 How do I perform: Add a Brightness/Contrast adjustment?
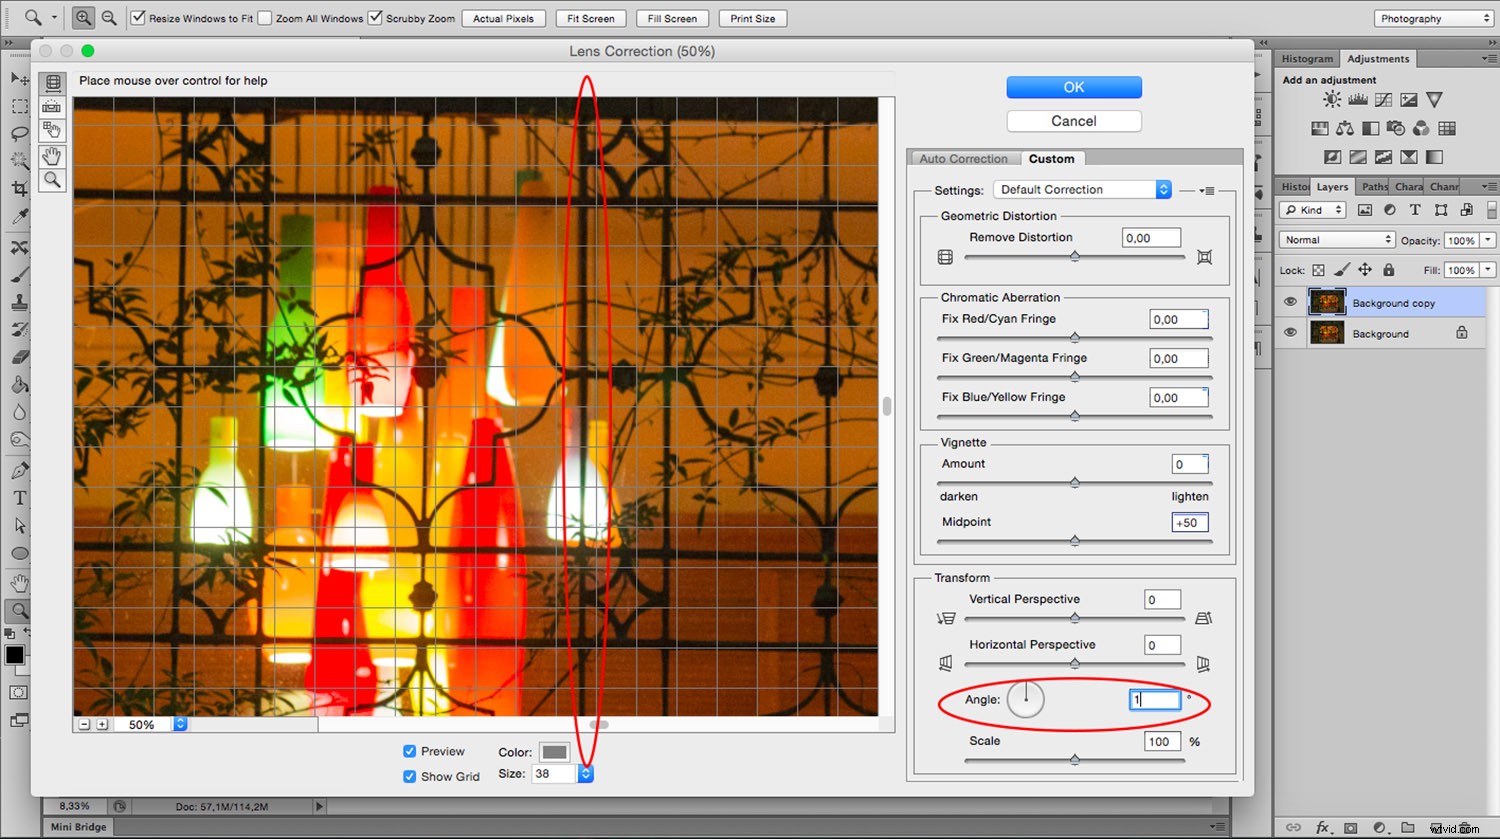[x=1332, y=99]
